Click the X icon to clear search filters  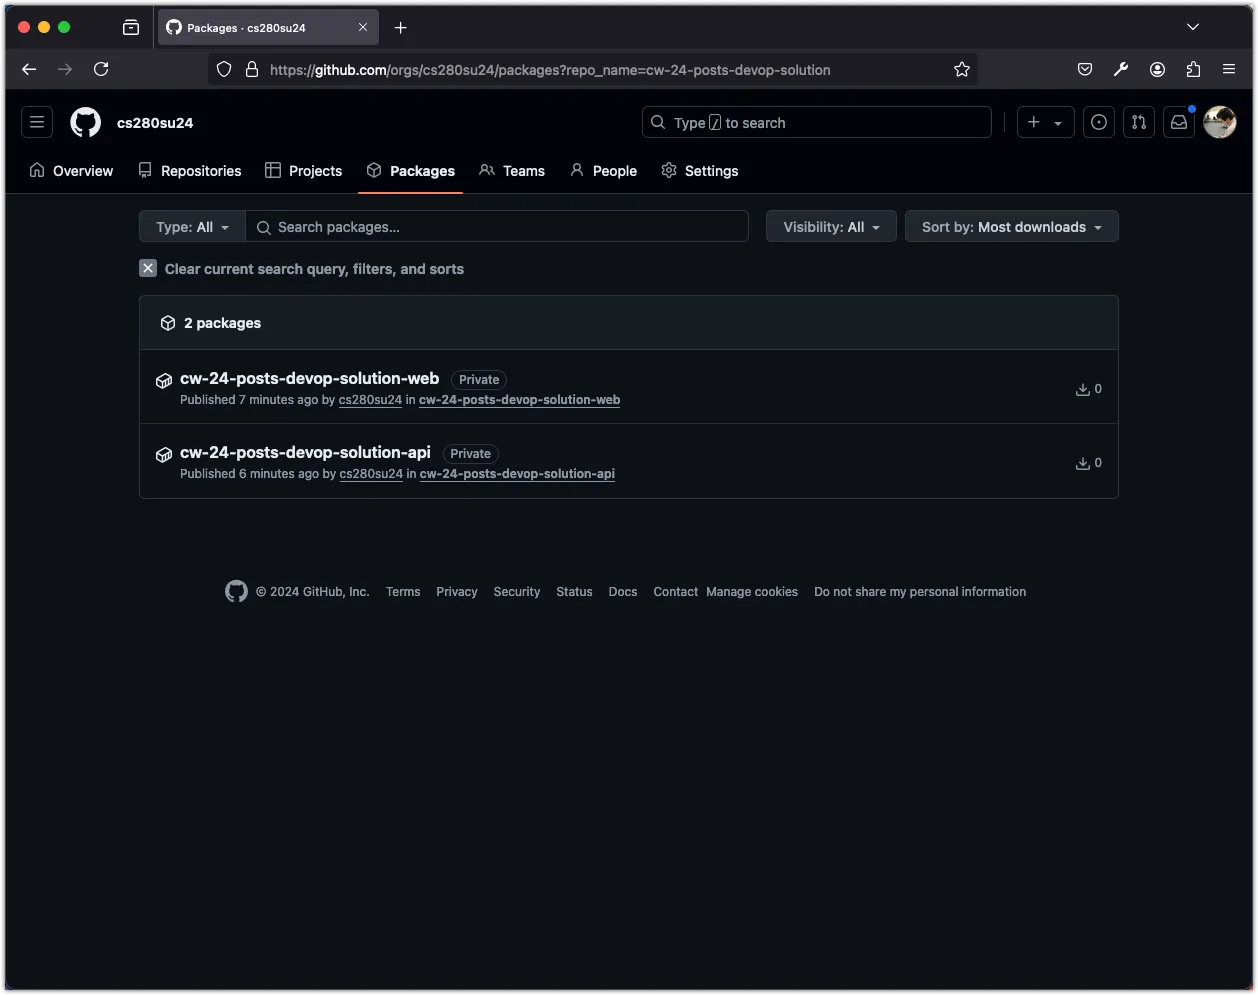pos(148,268)
